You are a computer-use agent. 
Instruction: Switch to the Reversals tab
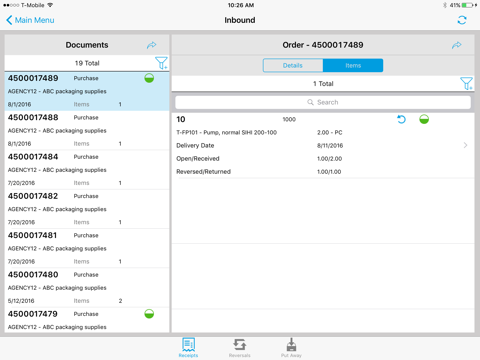pyautogui.click(x=240, y=347)
